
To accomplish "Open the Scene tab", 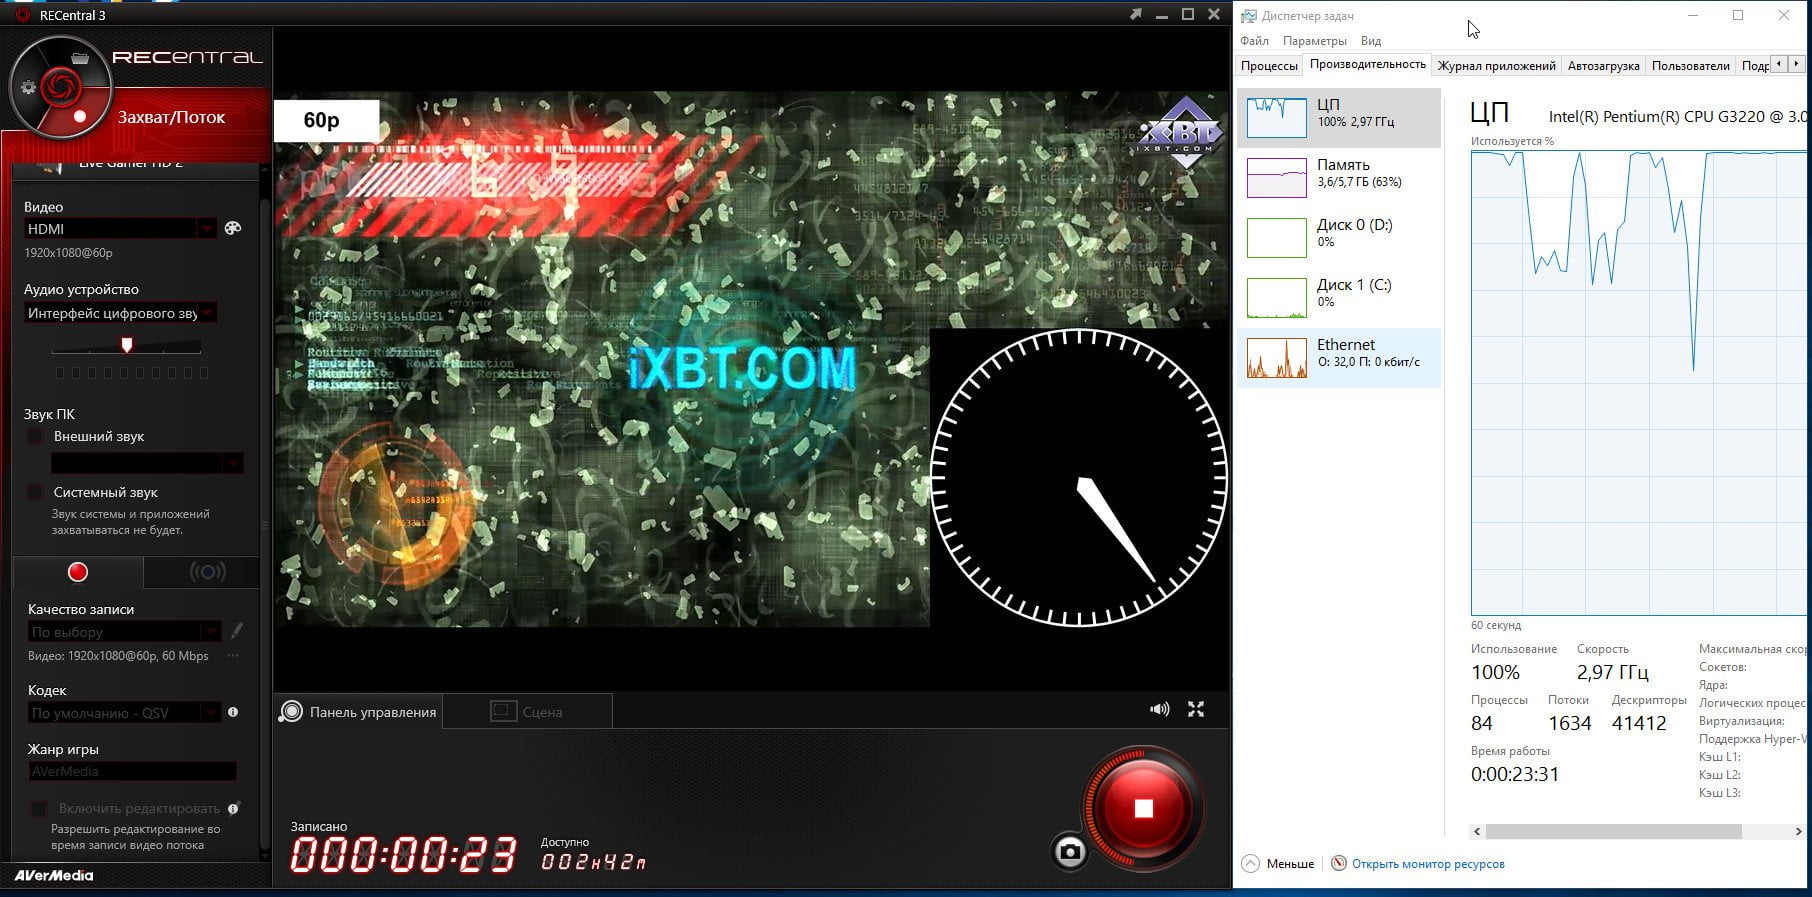I will [527, 712].
